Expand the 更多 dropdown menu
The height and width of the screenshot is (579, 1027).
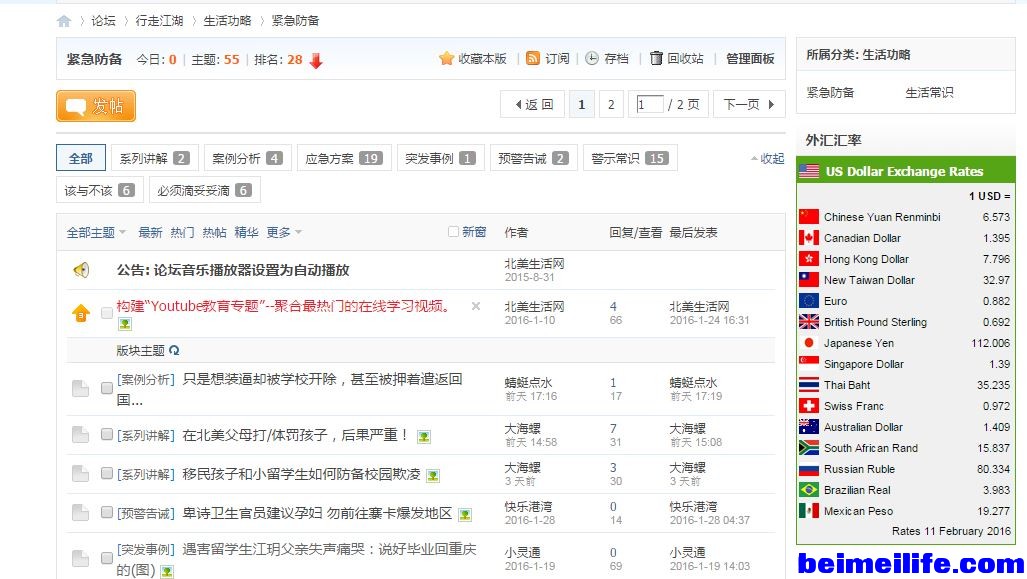tap(284, 233)
